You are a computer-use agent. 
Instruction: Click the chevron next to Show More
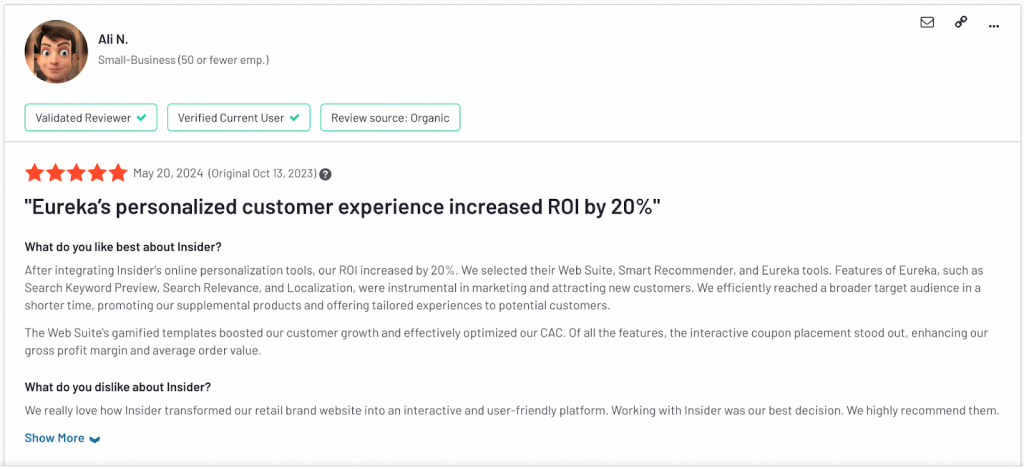pyautogui.click(x=95, y=439)
